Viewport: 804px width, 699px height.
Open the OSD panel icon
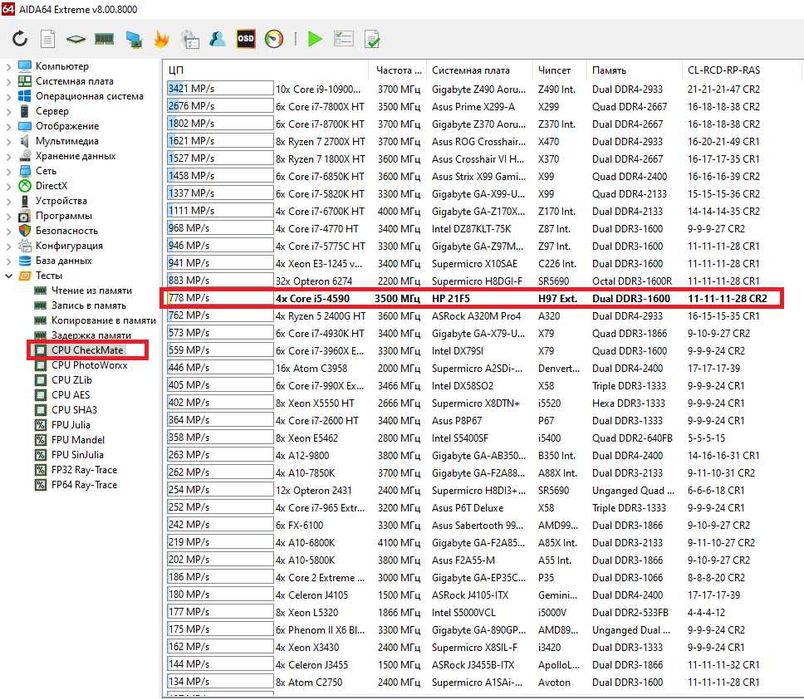246,39
